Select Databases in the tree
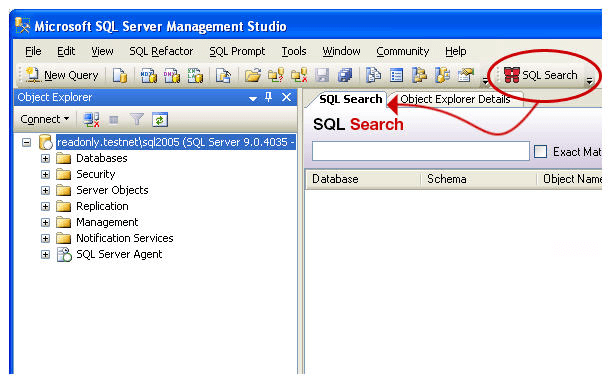 pyautogui.click(x=102, y=158)
